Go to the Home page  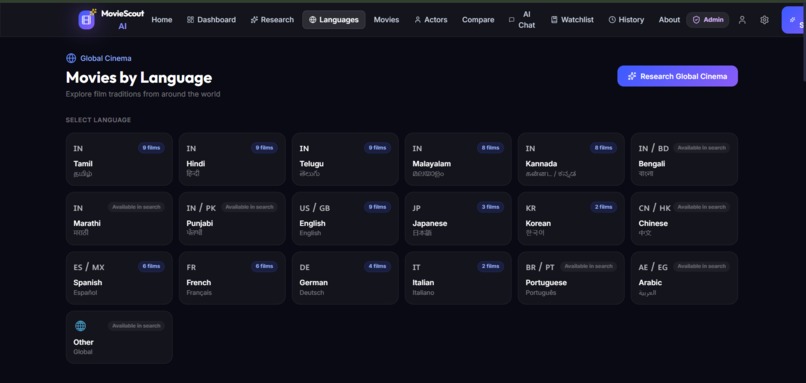162,20
